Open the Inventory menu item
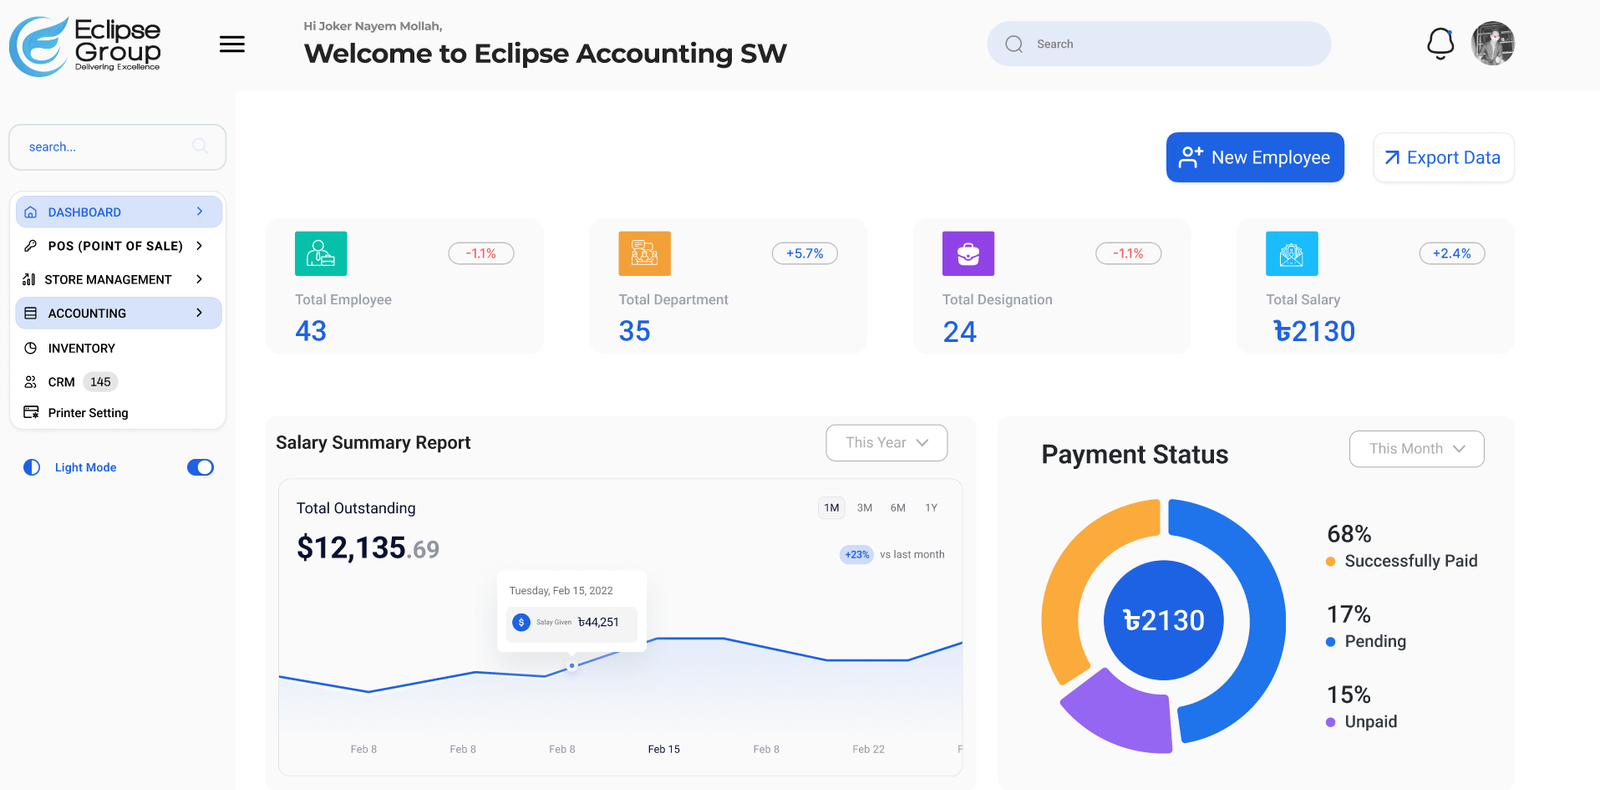 point(82,348)
